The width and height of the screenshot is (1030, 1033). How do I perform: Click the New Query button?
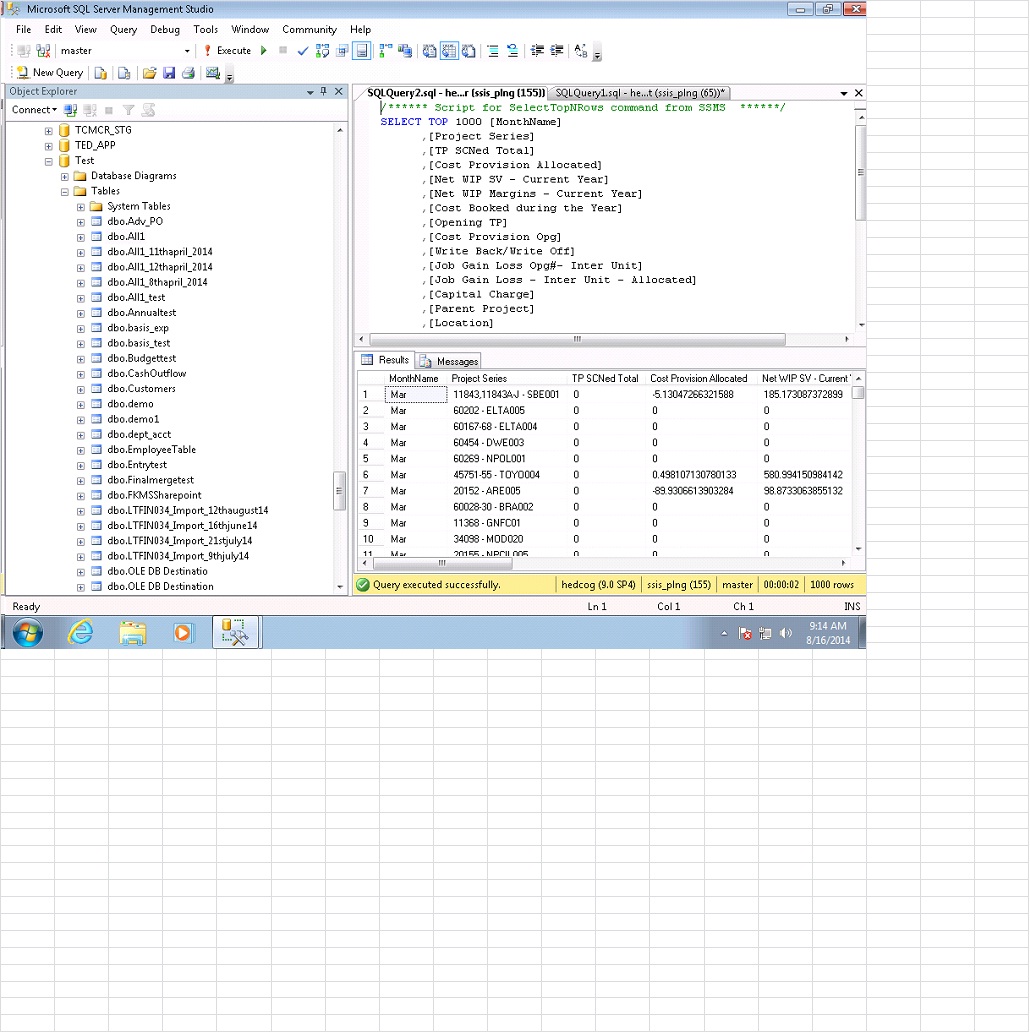pyautogui.click(x=50, y=73)
